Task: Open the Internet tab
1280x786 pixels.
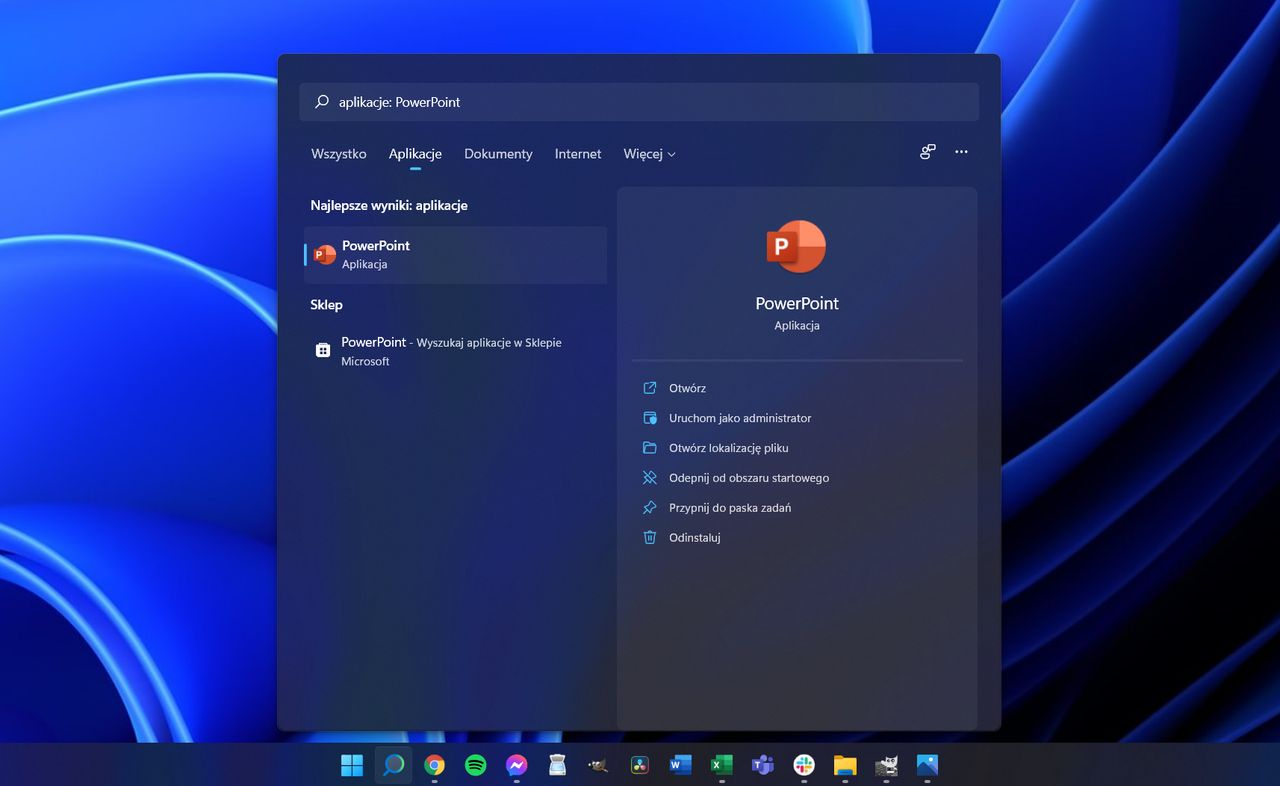Action: [x=578, y=154]
